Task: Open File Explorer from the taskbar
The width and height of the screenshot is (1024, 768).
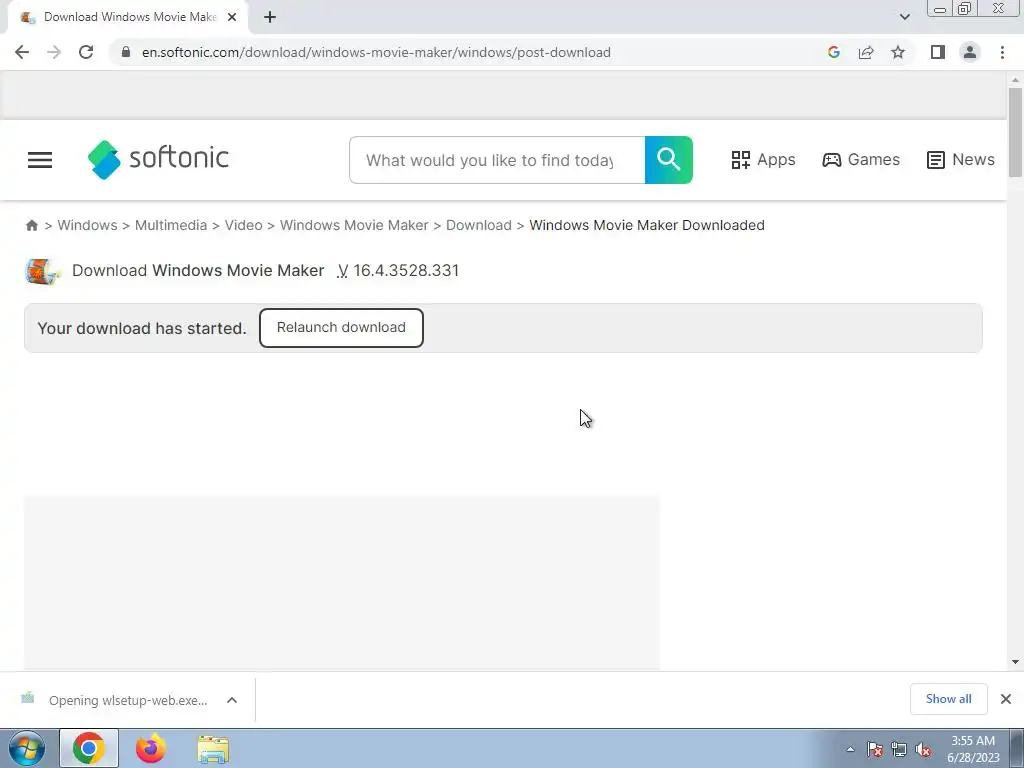Action: click(213, 749)
